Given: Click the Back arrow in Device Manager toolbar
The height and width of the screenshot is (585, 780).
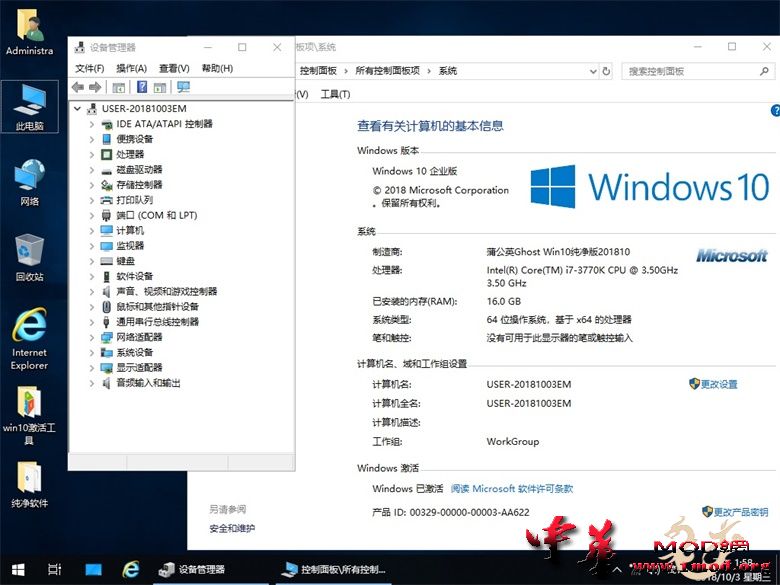Looking at the screenshot, I should pos(79,87).
